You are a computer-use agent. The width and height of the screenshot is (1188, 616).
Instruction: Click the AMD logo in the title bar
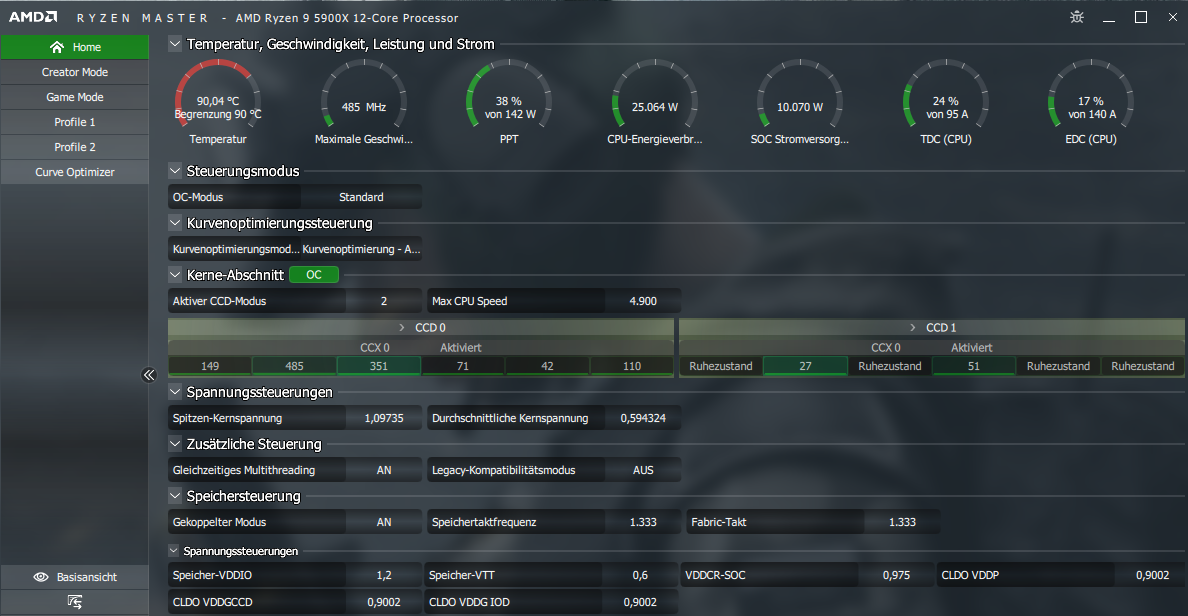point(33,17)
